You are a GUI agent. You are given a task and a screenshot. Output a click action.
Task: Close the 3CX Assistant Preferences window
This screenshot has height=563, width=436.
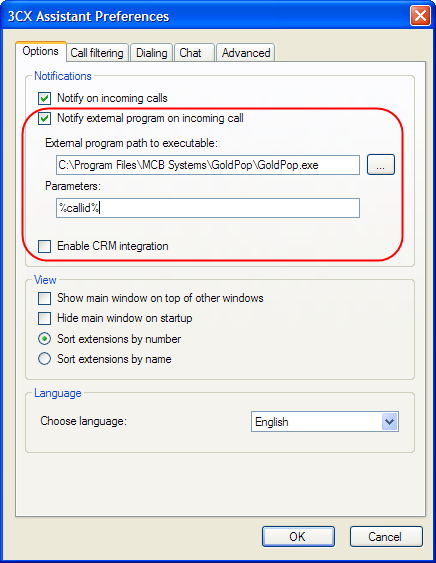pos(420,16)
